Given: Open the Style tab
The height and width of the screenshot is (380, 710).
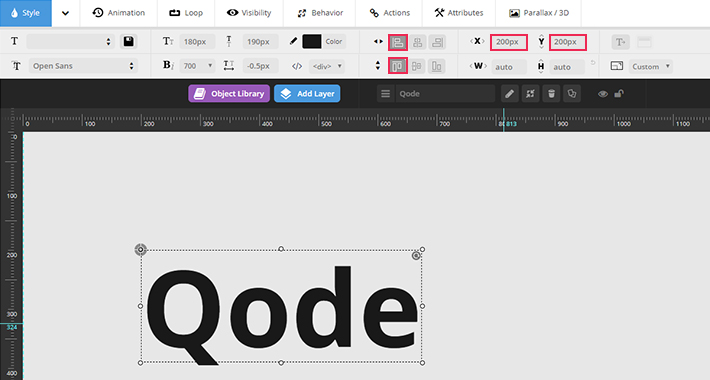Looking at the screenshot, I should [26, 13].
